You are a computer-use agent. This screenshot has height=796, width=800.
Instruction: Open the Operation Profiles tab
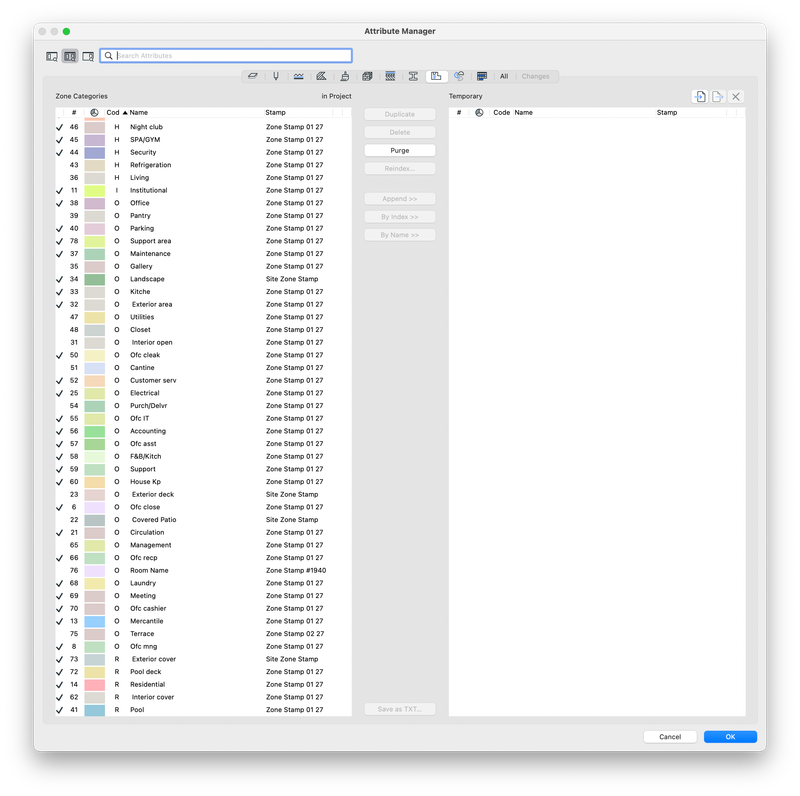click(482, 77)
